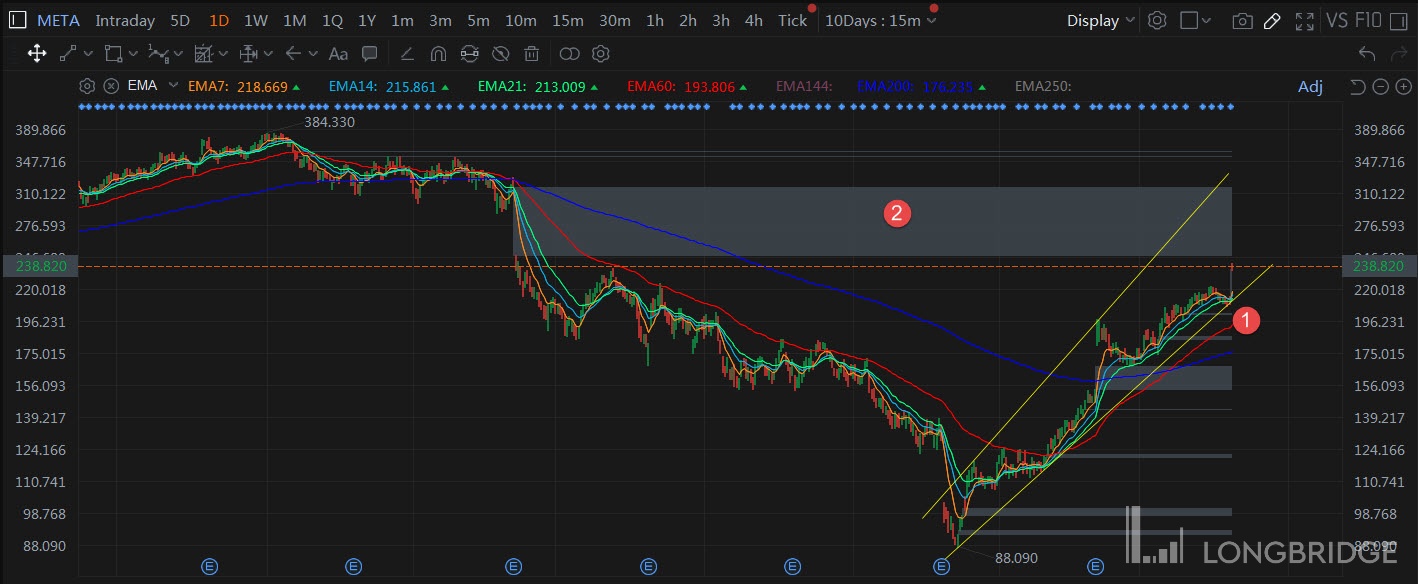The image size is (1418, 584).
Task: Toggle the left sidebar panel
Action: click(17, 21)
